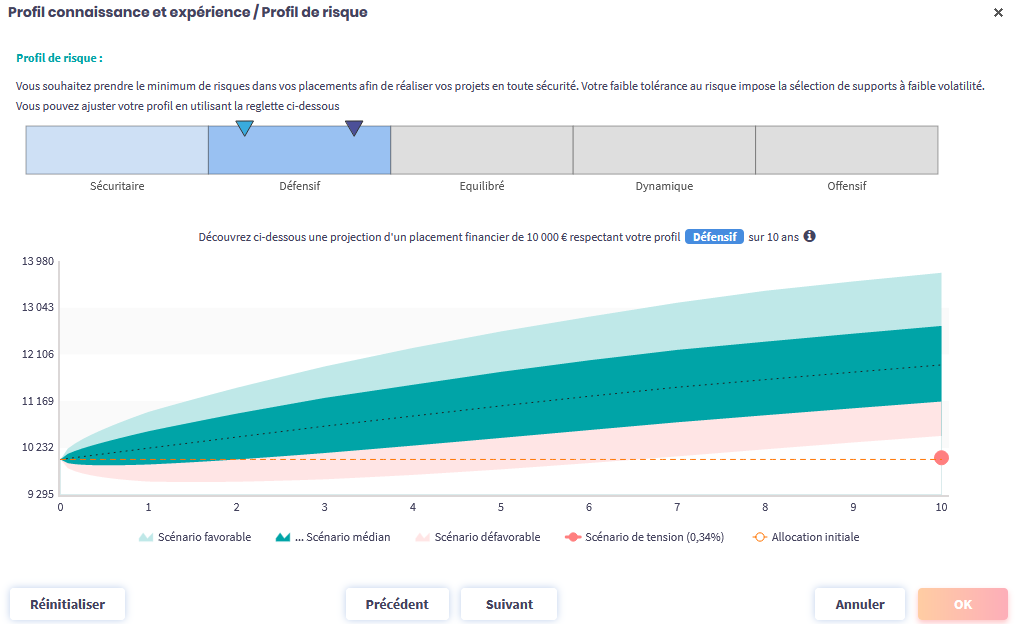Toggle Allocation initiale legend icon
1015x624 pixels.
tap(759, 537)
